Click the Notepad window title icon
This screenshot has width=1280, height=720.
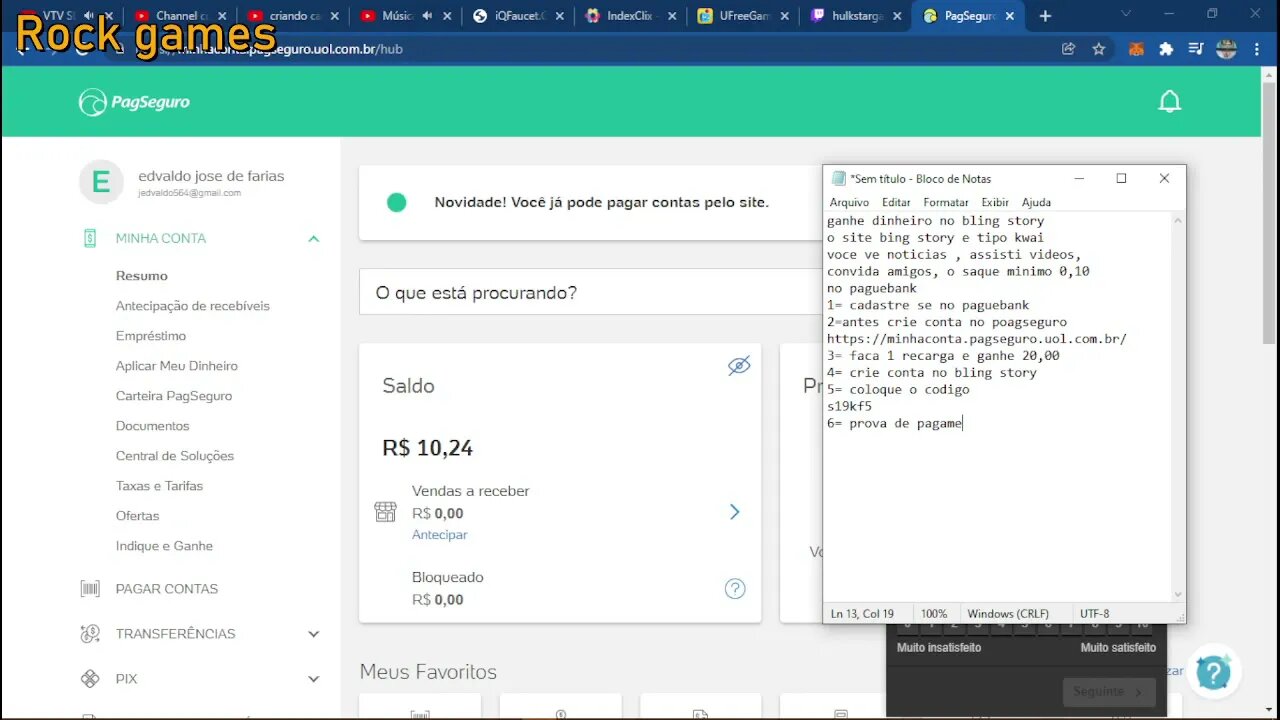click(x=838, y=178)
